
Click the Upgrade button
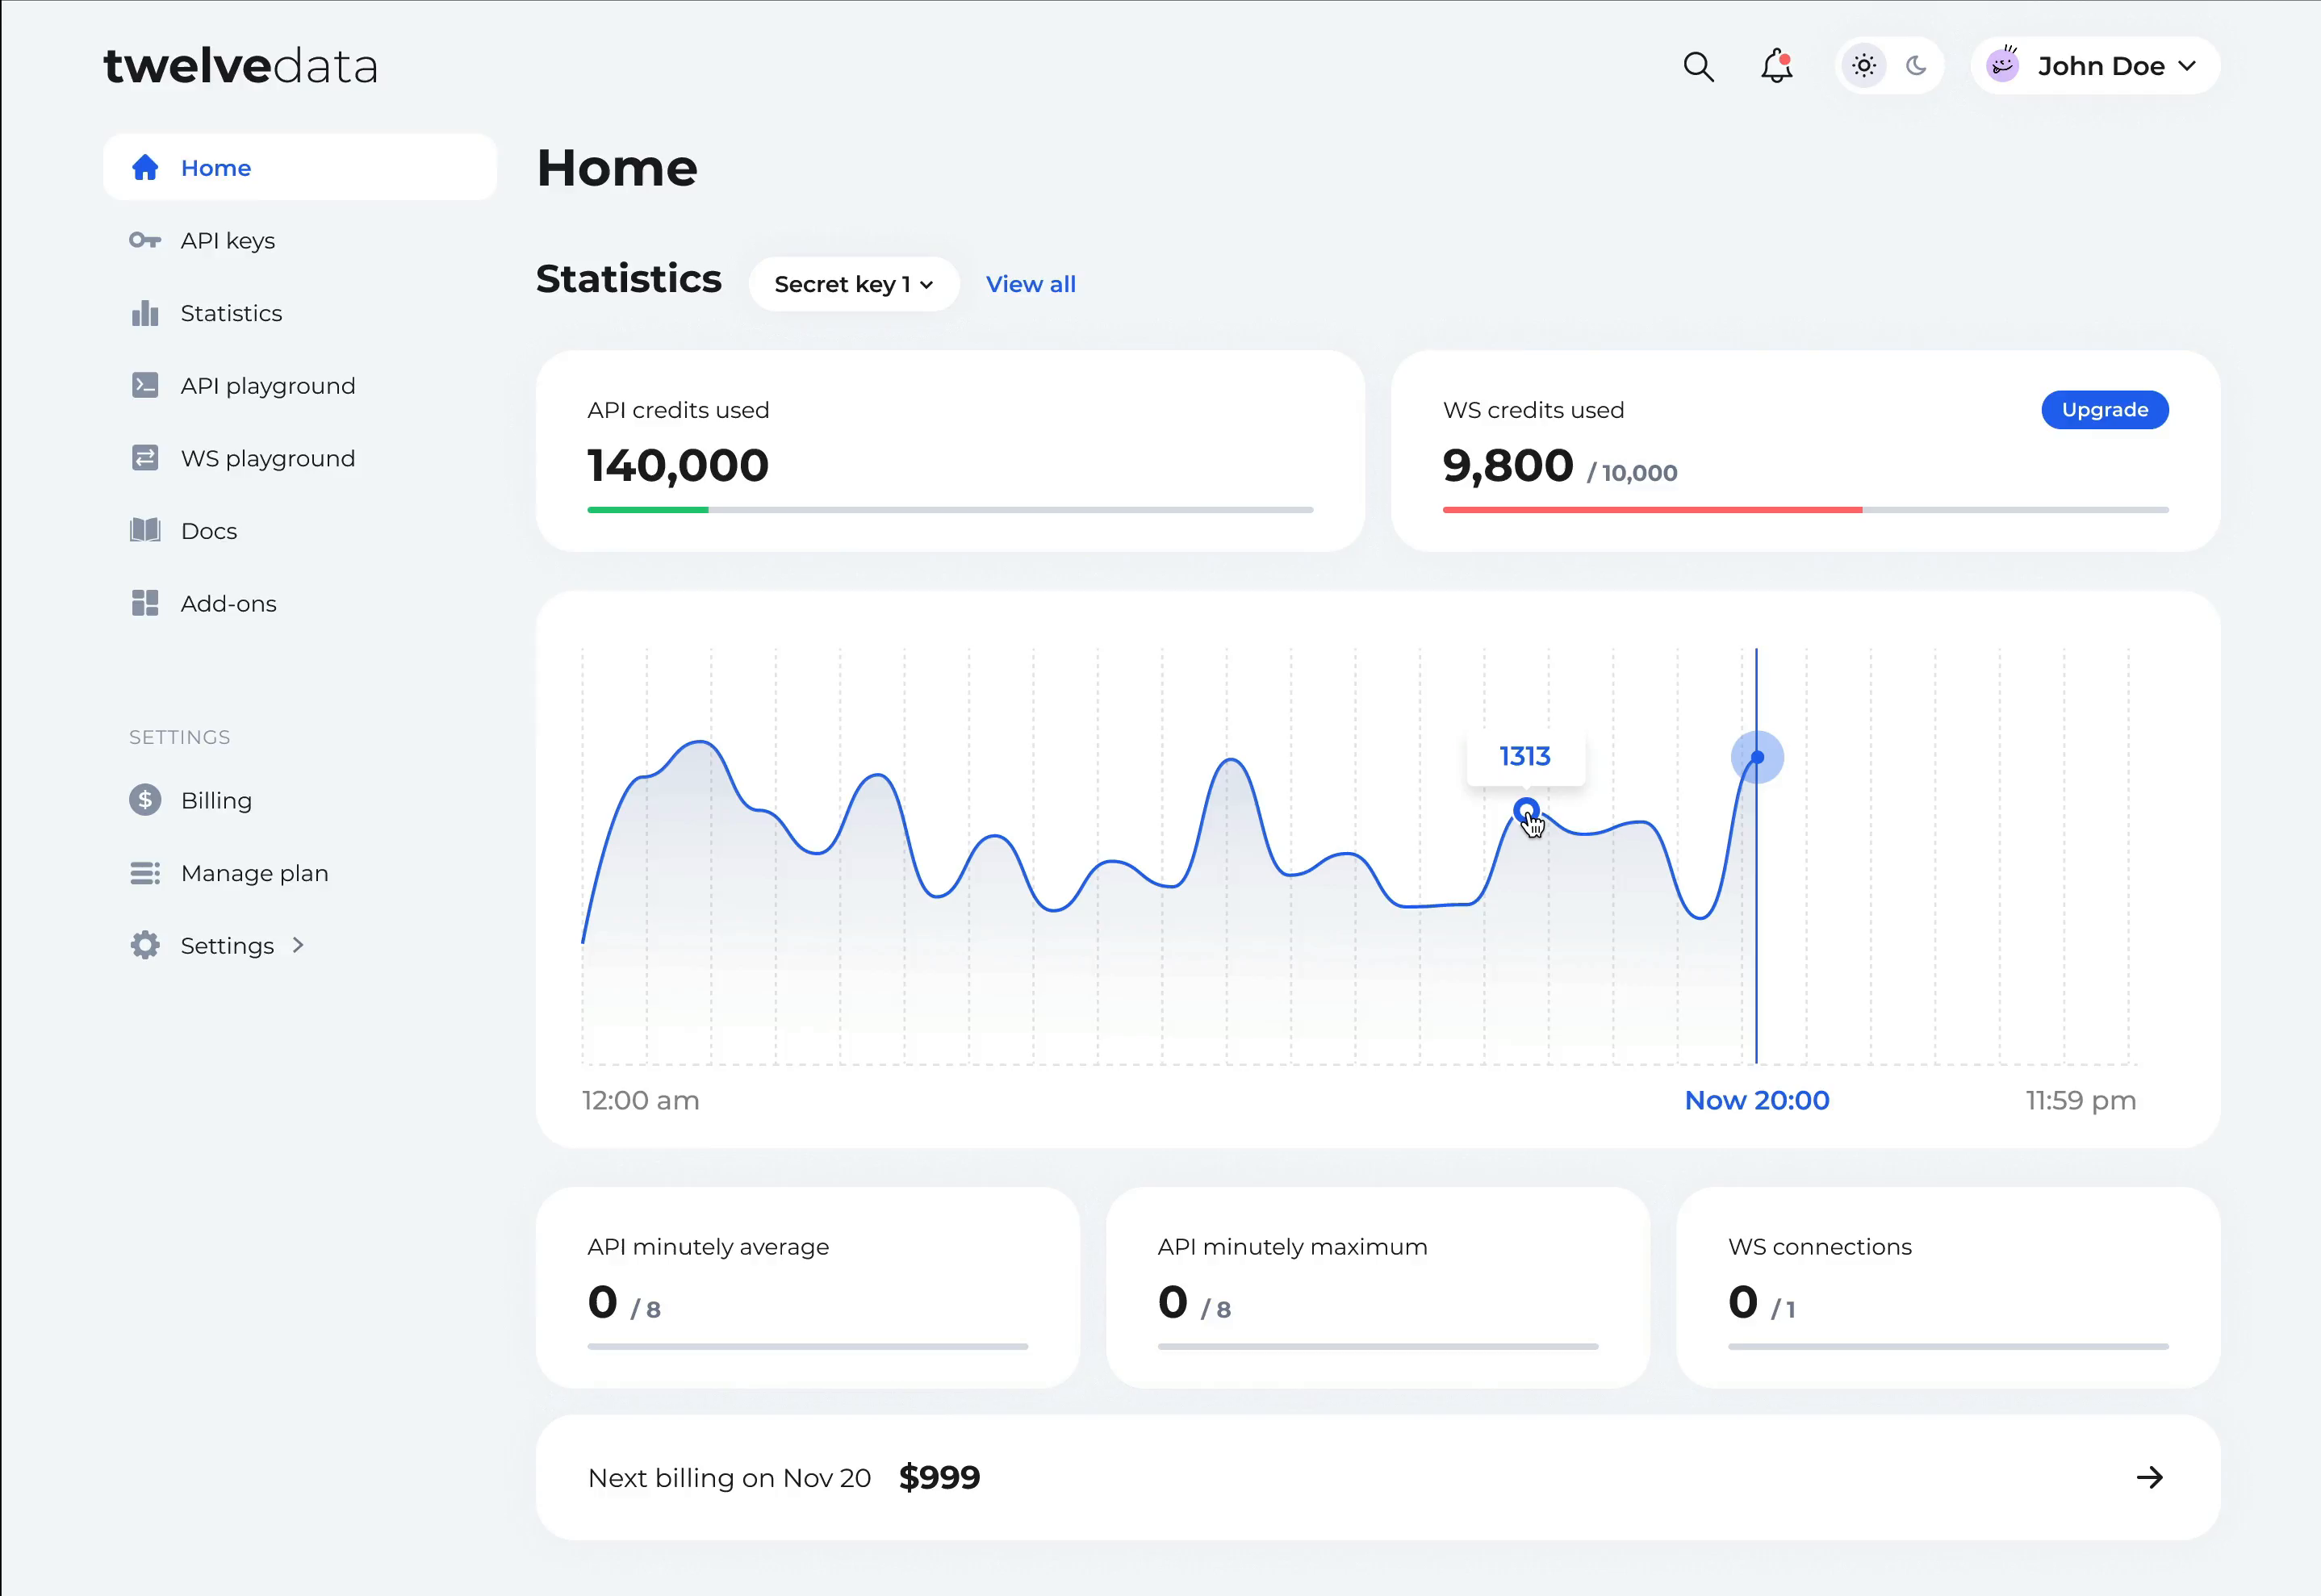2104,410
